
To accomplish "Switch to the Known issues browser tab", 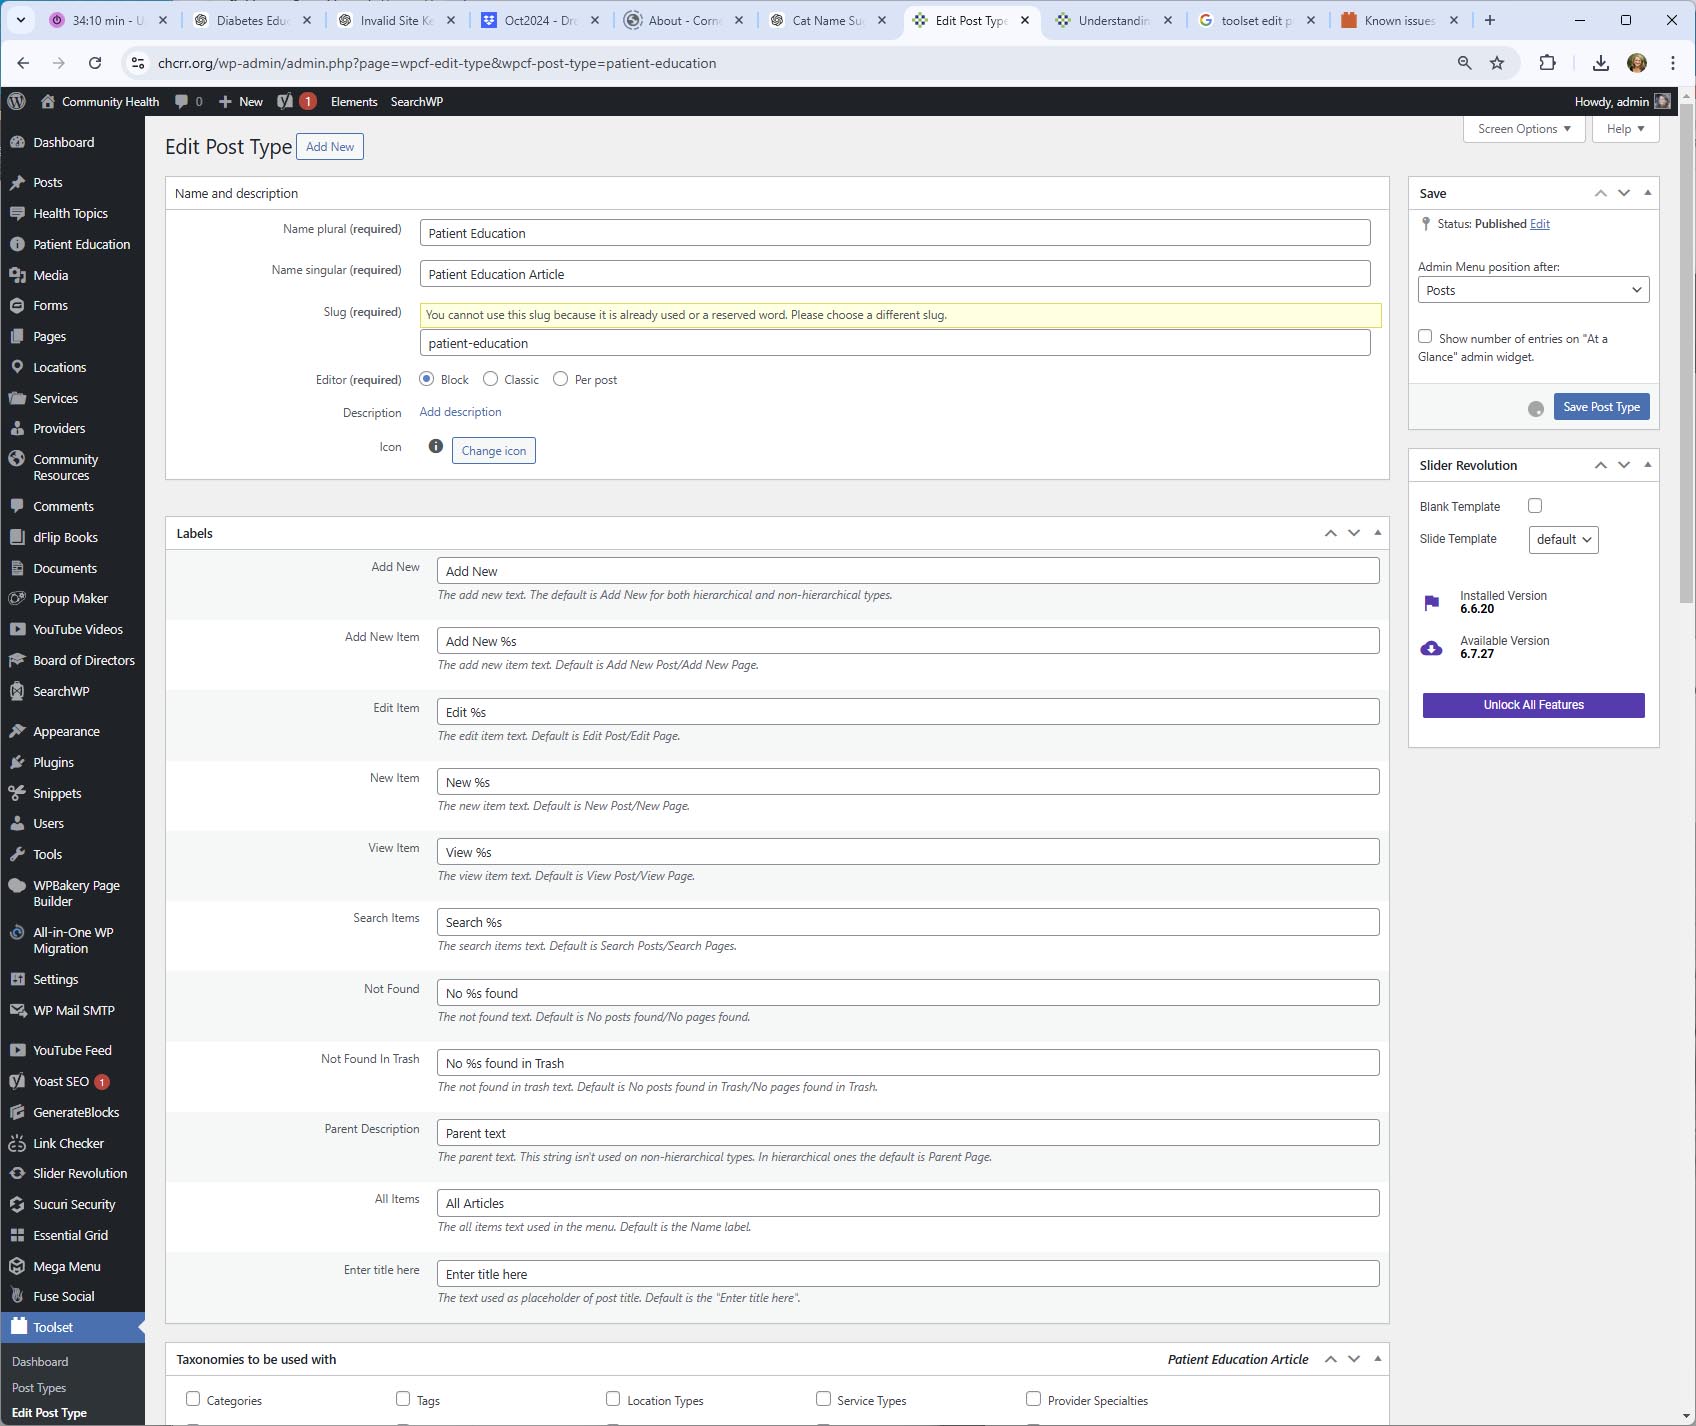I will click(1399, 20).
